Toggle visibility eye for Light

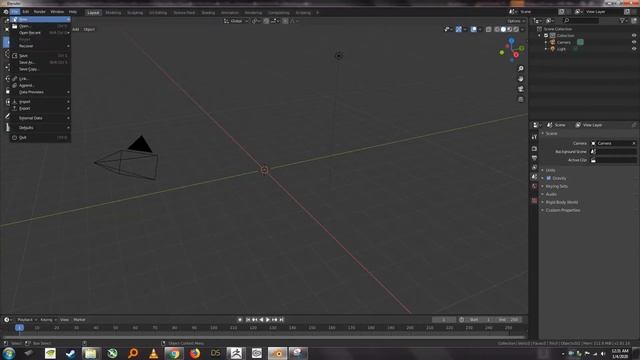pos(634,49)
